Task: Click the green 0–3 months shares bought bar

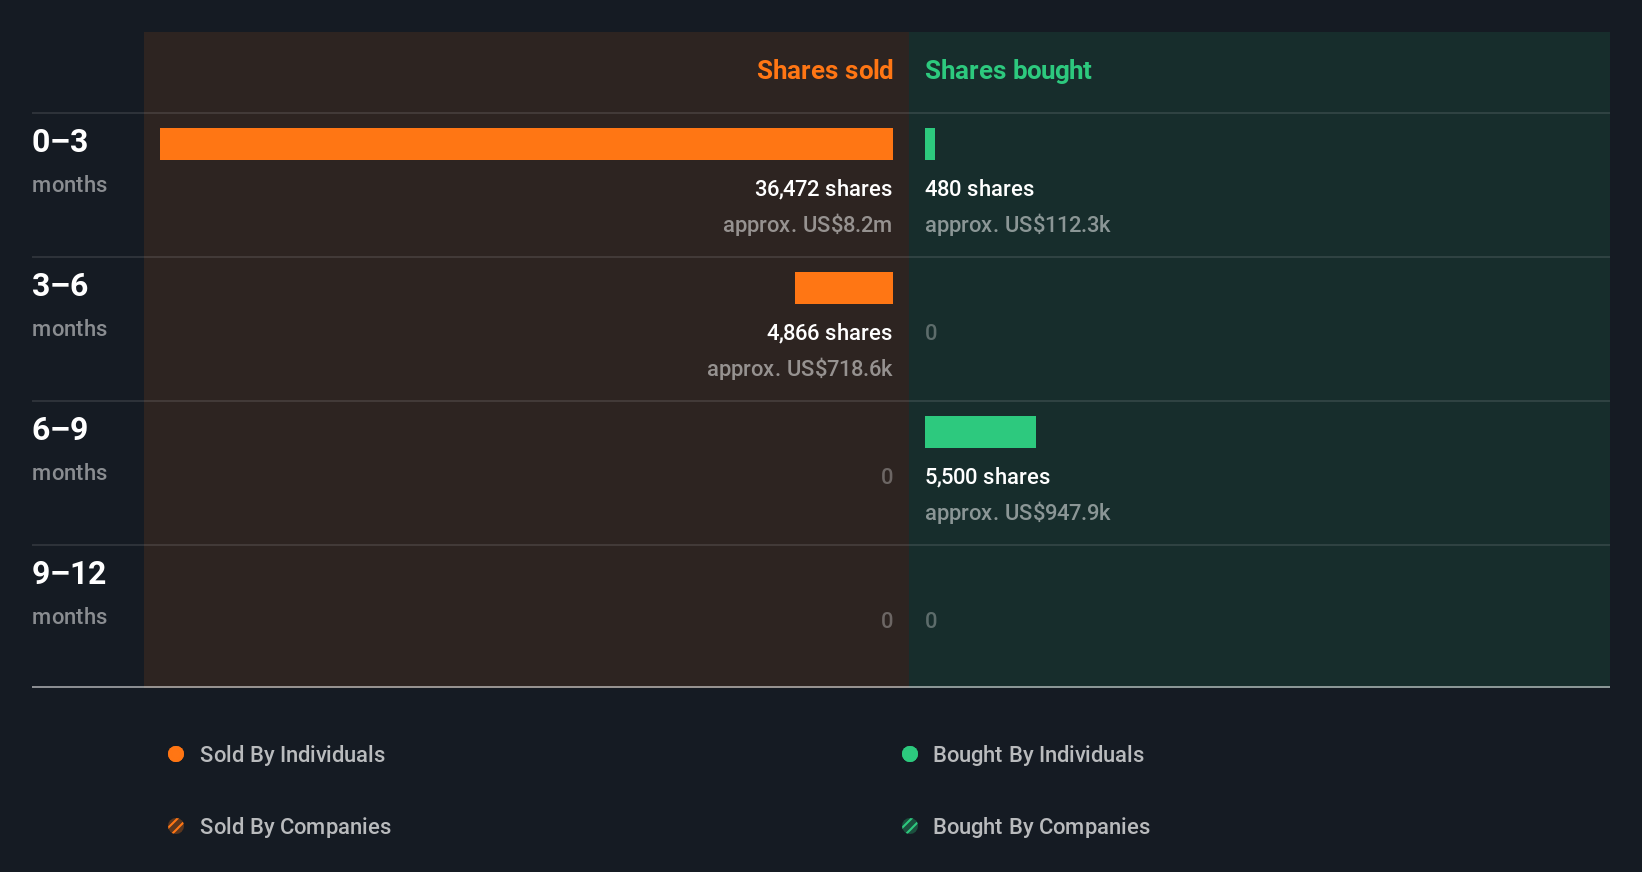Action: coord(930,144)
